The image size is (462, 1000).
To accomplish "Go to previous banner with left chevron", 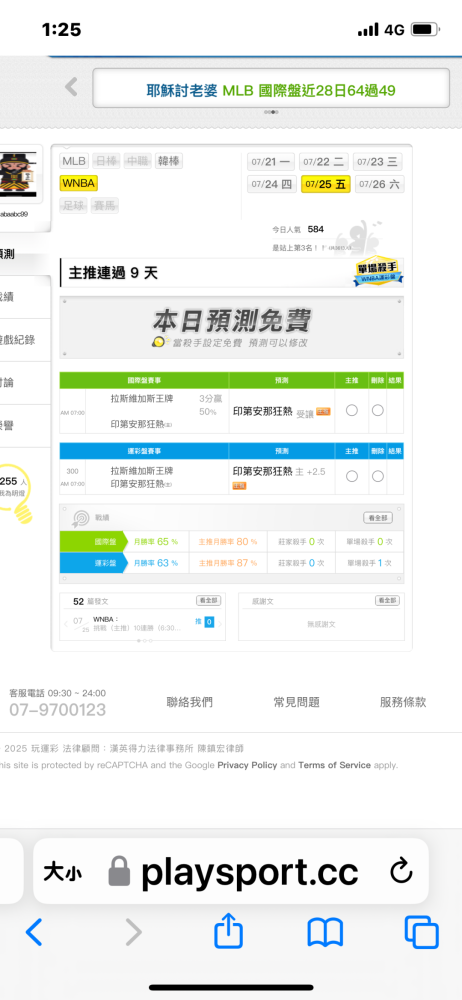I will [71, 87].
